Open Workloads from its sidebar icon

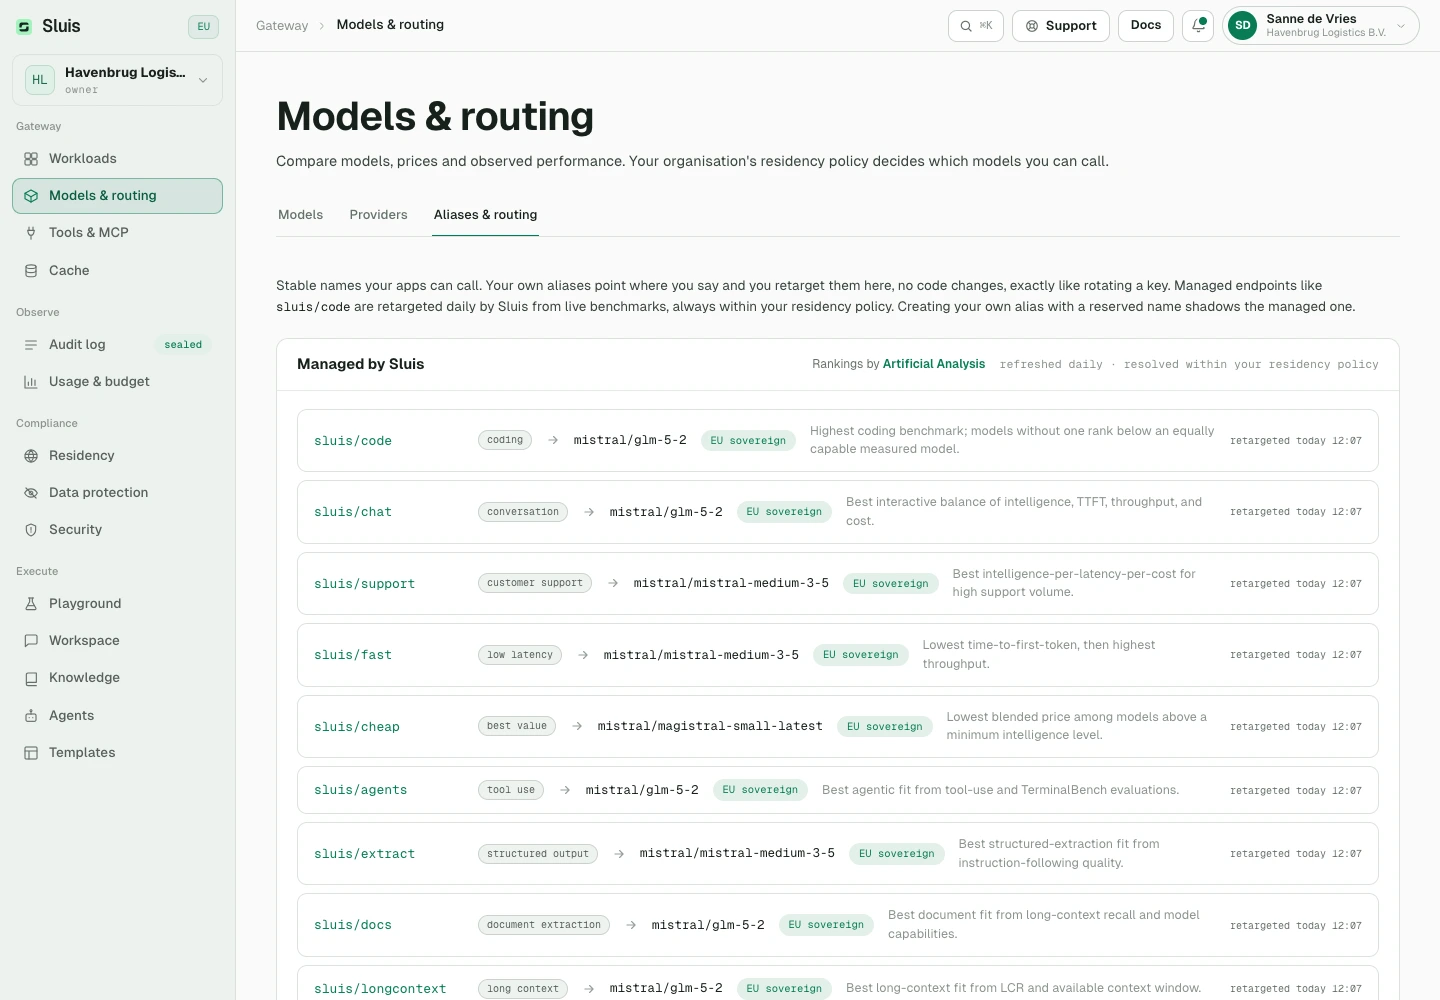(x=31, y=159)
